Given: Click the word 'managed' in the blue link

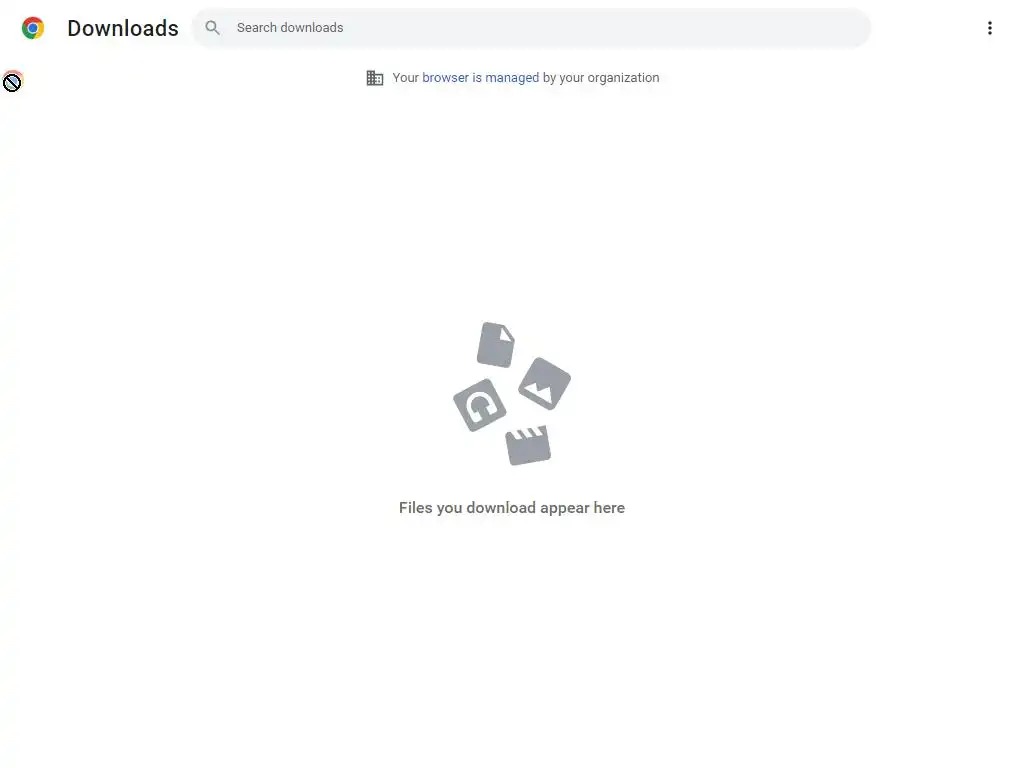Looking at the screenshot, I should pos(512,78).
